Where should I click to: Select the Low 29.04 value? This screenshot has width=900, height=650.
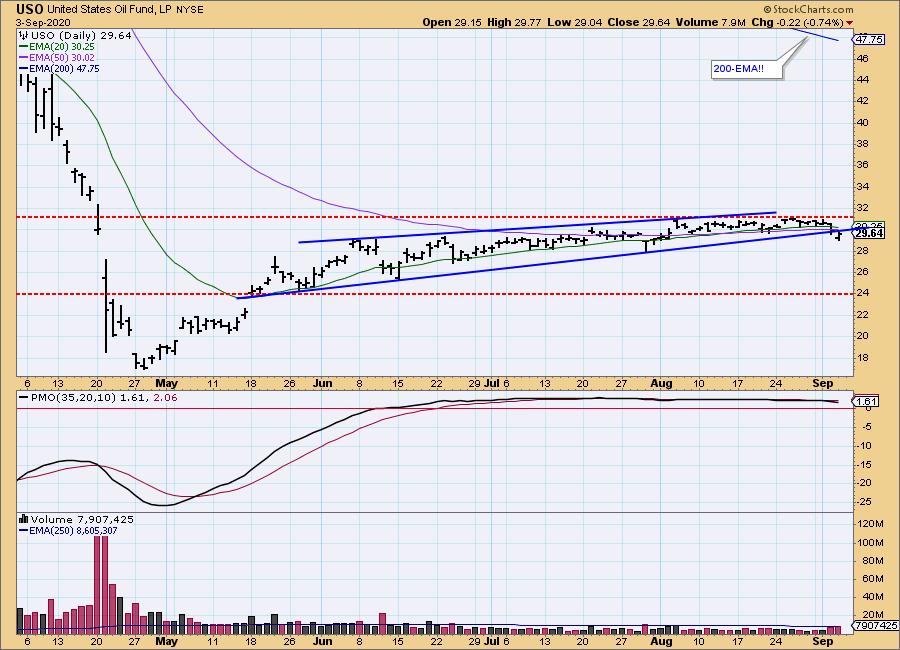tap(573, 22)
